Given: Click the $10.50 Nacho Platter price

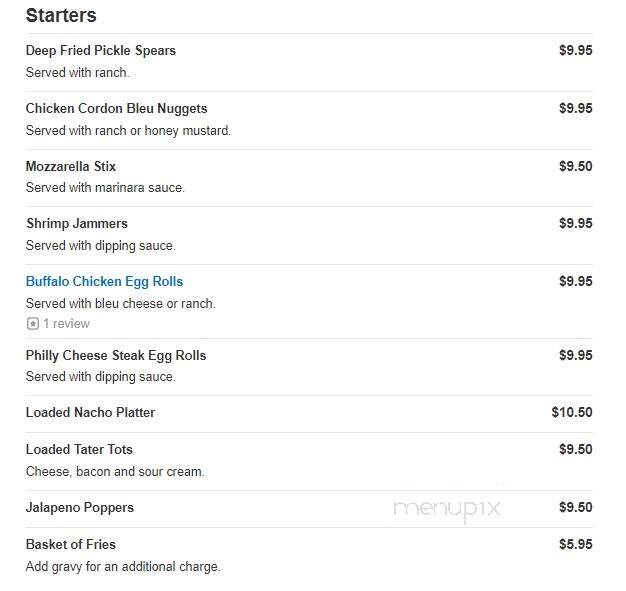Looking at the screenshot, I should [572, 413].
